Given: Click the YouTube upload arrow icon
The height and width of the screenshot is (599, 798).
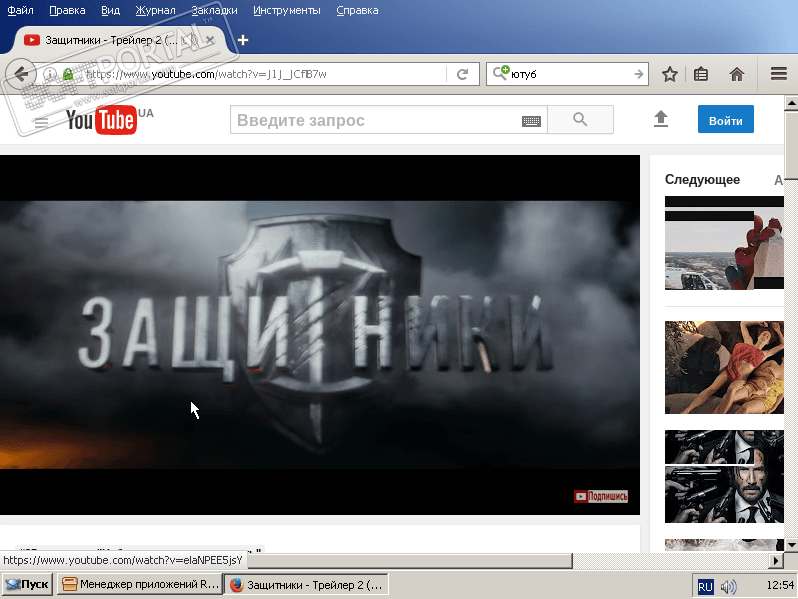Looking at the screenshot, I should [661, 119].
